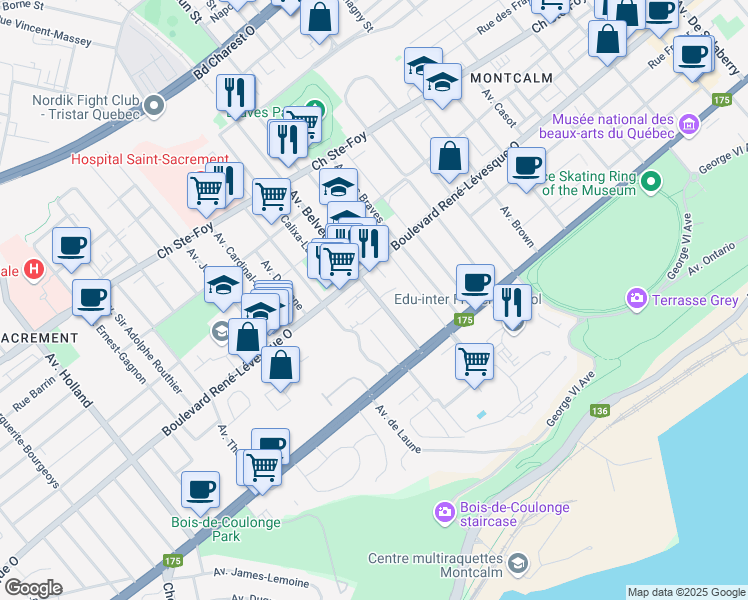Open the education marker on Ch Ste-Foy near Av. des Braves
The height and width of the screenshot is (600, 748).
click(x=339, y=188)
